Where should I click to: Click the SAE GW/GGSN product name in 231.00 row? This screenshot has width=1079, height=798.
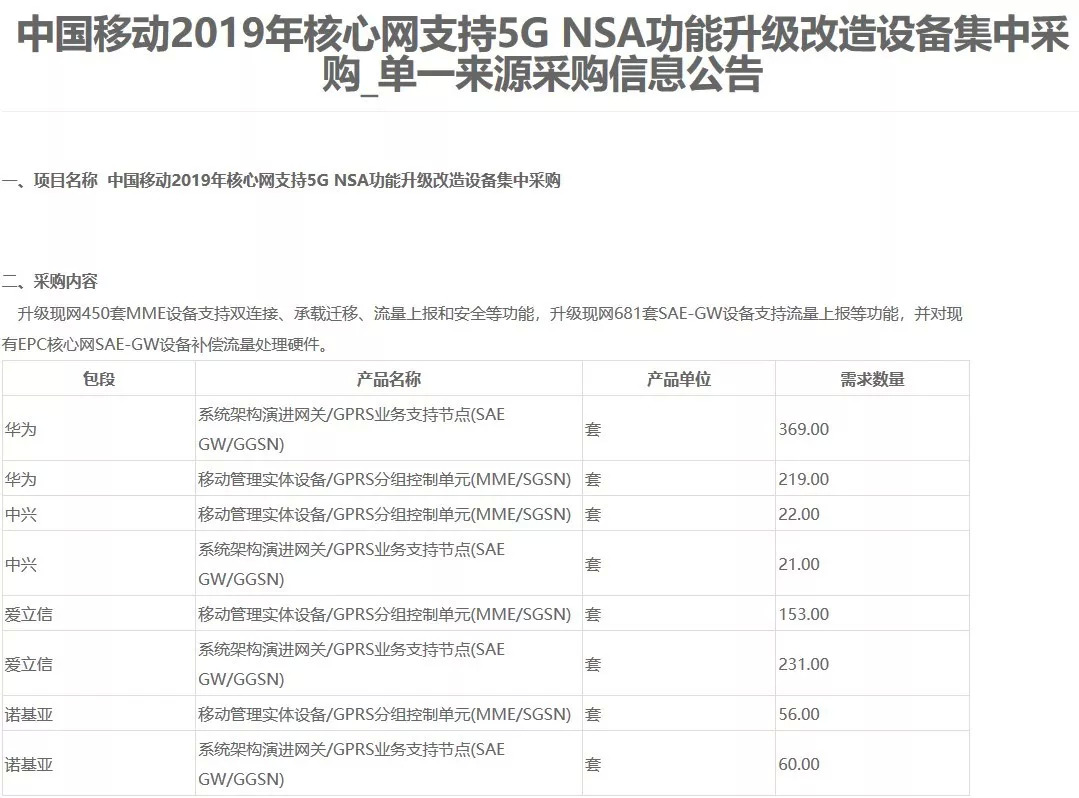[352, 664]
